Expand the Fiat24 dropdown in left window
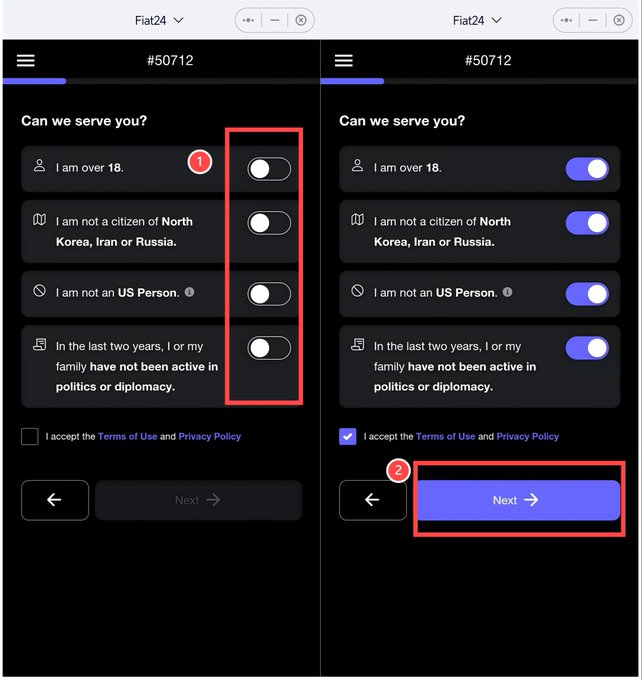 [159, 20]
